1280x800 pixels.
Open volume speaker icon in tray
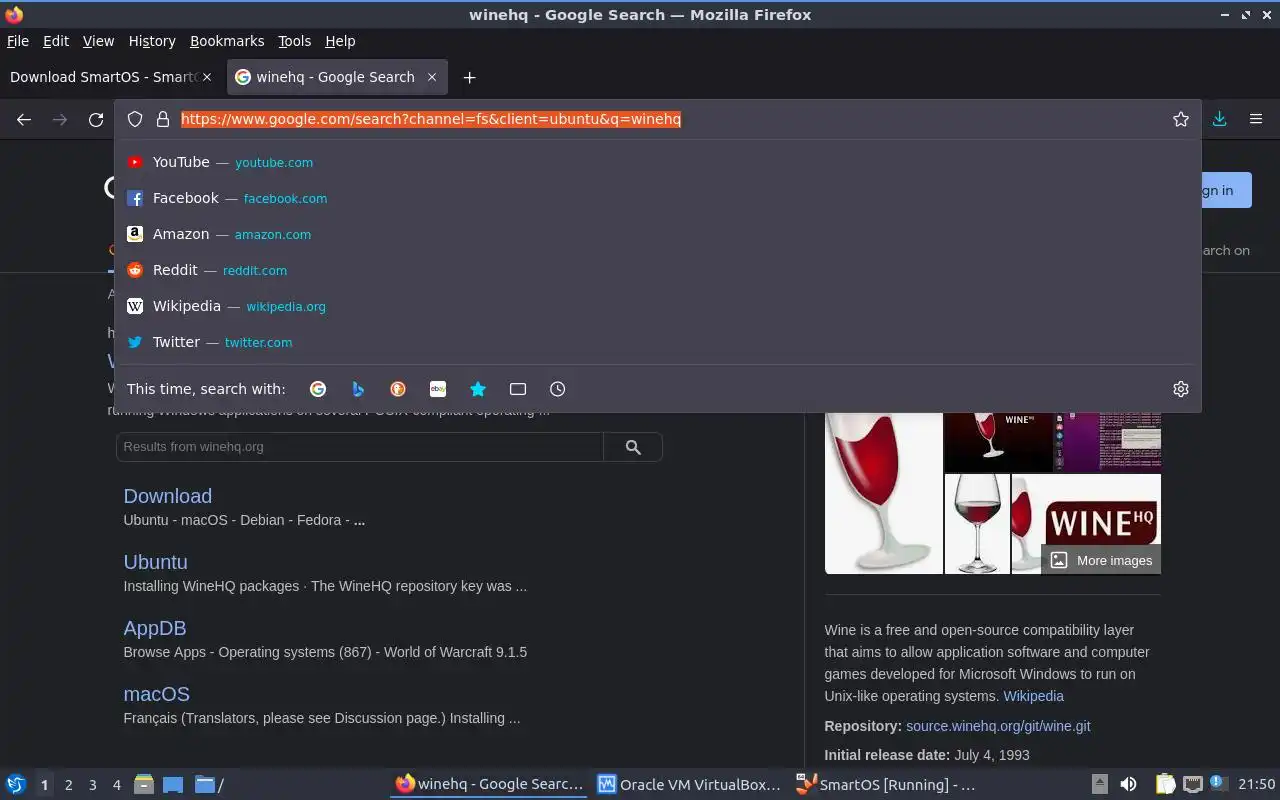[1128, 784]
